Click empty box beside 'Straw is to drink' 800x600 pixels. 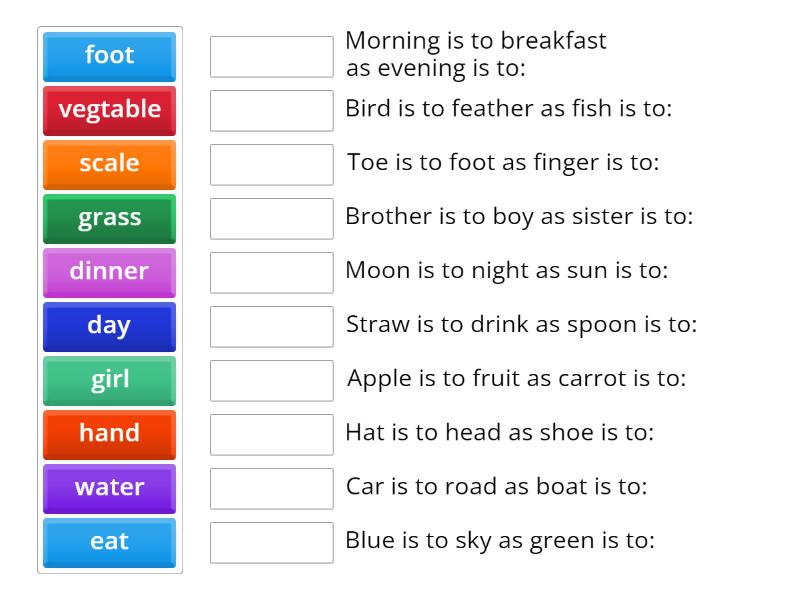pos(271,327)
